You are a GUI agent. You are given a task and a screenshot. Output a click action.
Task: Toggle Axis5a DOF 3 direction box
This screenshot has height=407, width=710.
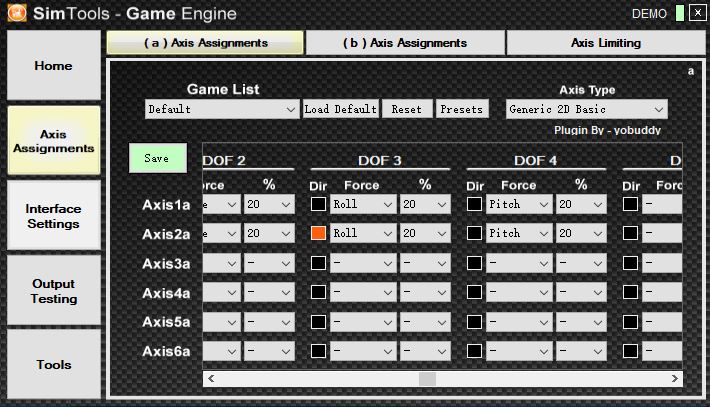pos(318,322)
